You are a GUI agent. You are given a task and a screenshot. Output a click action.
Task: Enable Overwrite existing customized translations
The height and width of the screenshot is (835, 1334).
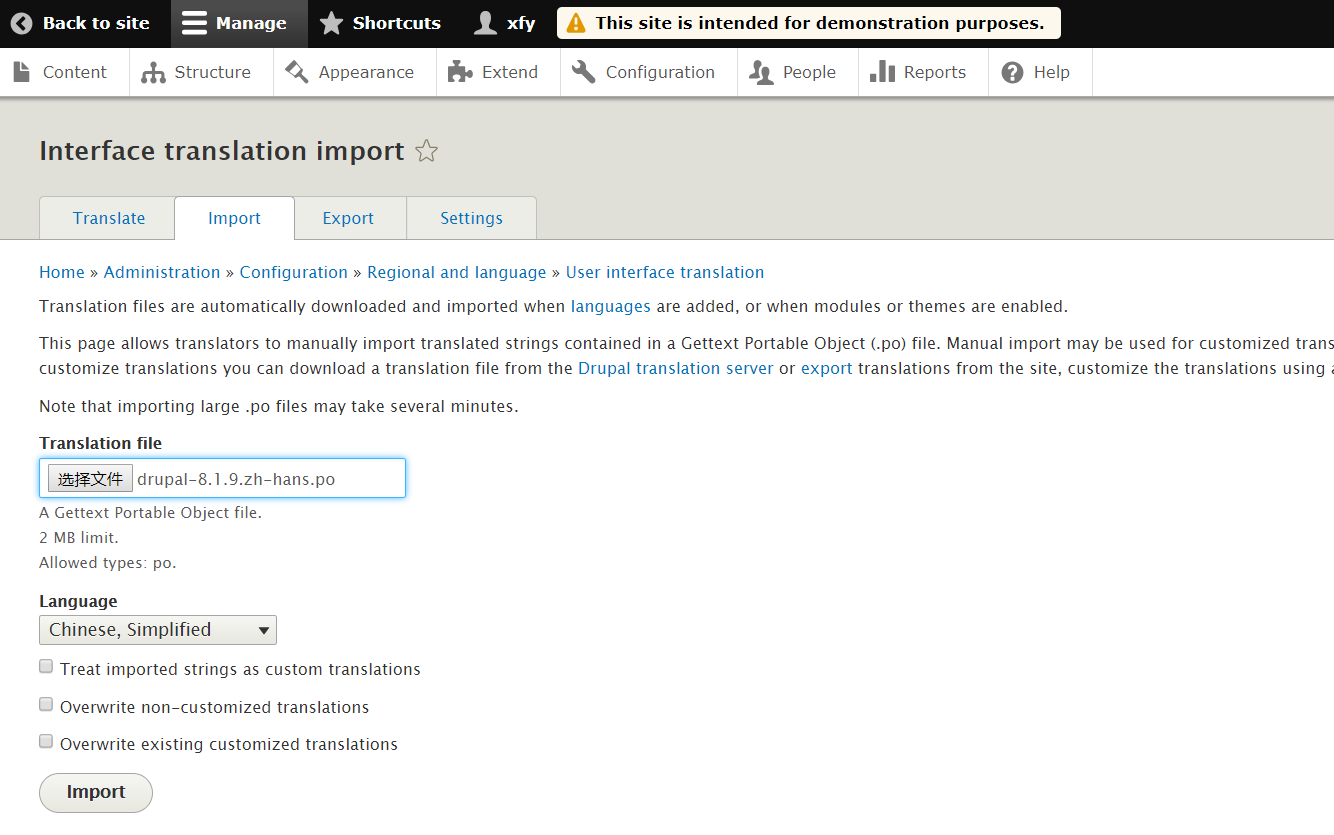point(45,741)
